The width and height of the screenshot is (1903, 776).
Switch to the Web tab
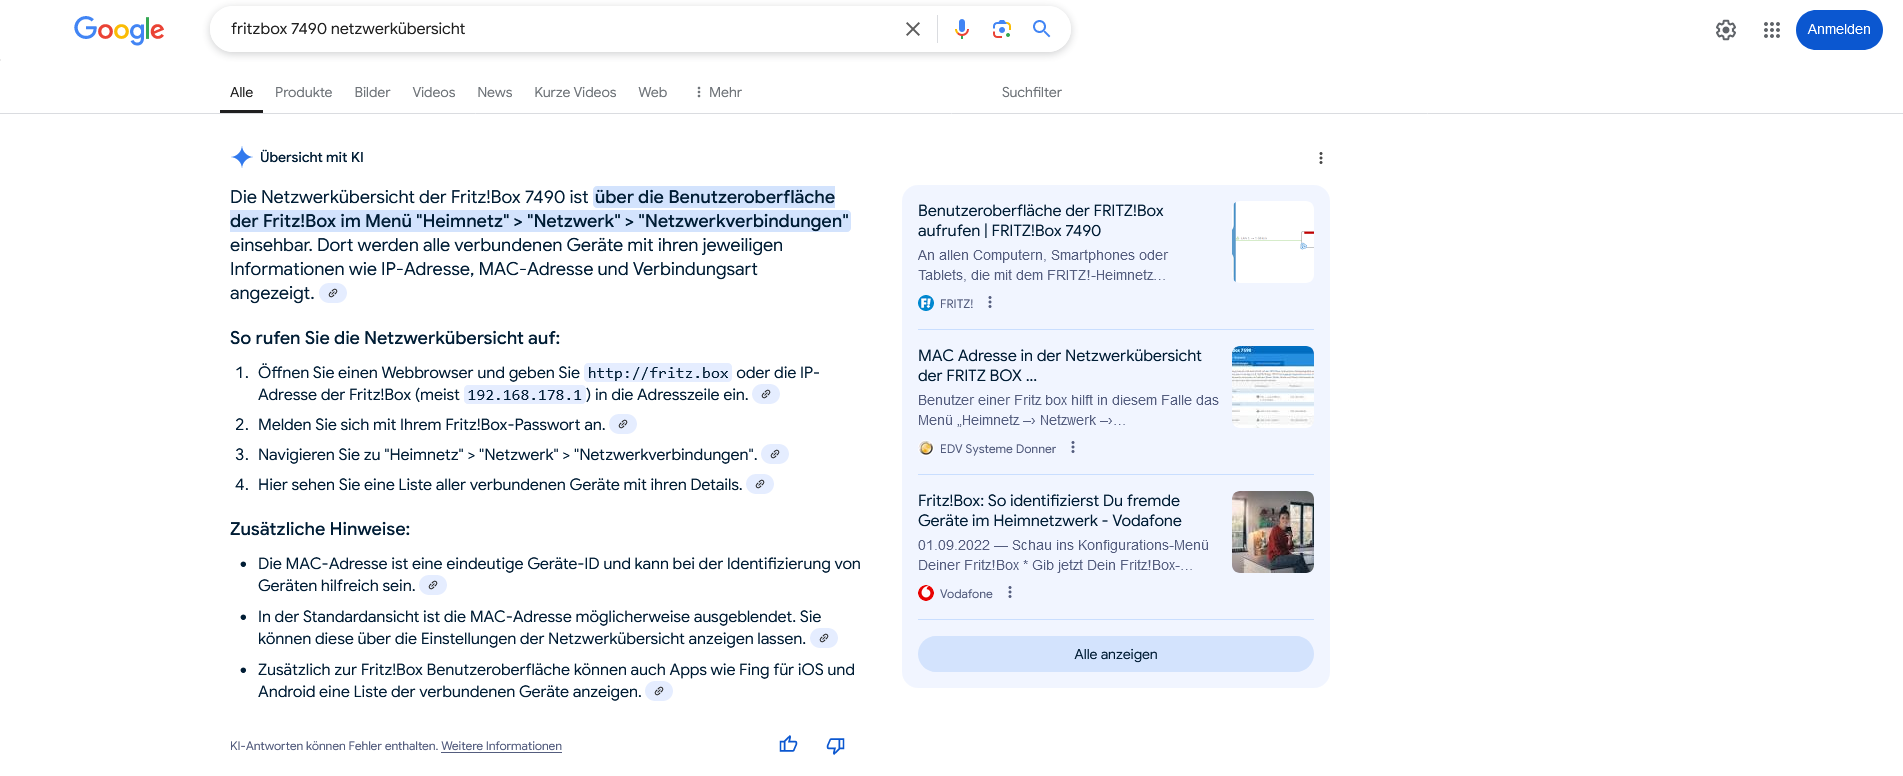click(653, 92)
